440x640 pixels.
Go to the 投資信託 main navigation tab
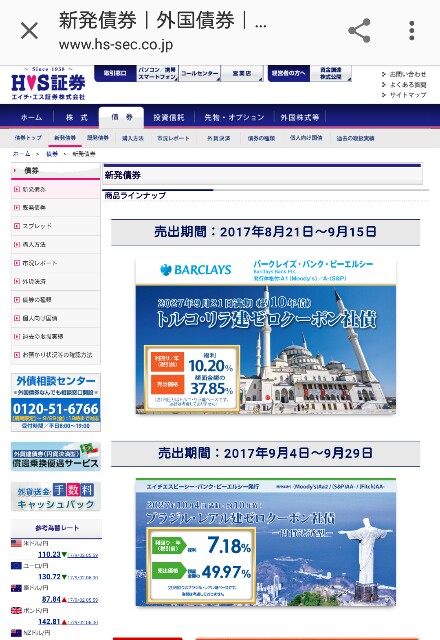click(x=169, y=118)
